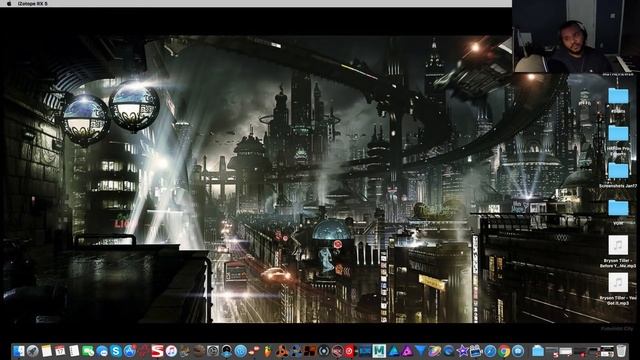Viewport: 640px width, 360px height.
Task: Open the red S app icon in Dock
Action: click(158, 351)
